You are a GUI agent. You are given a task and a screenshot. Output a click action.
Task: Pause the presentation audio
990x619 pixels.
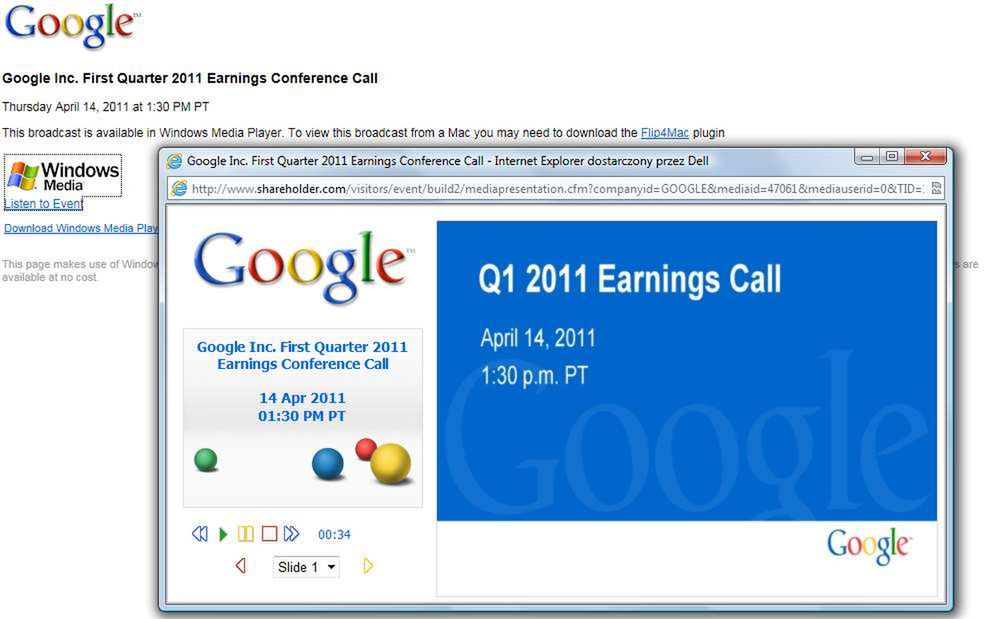pos(246,534)
